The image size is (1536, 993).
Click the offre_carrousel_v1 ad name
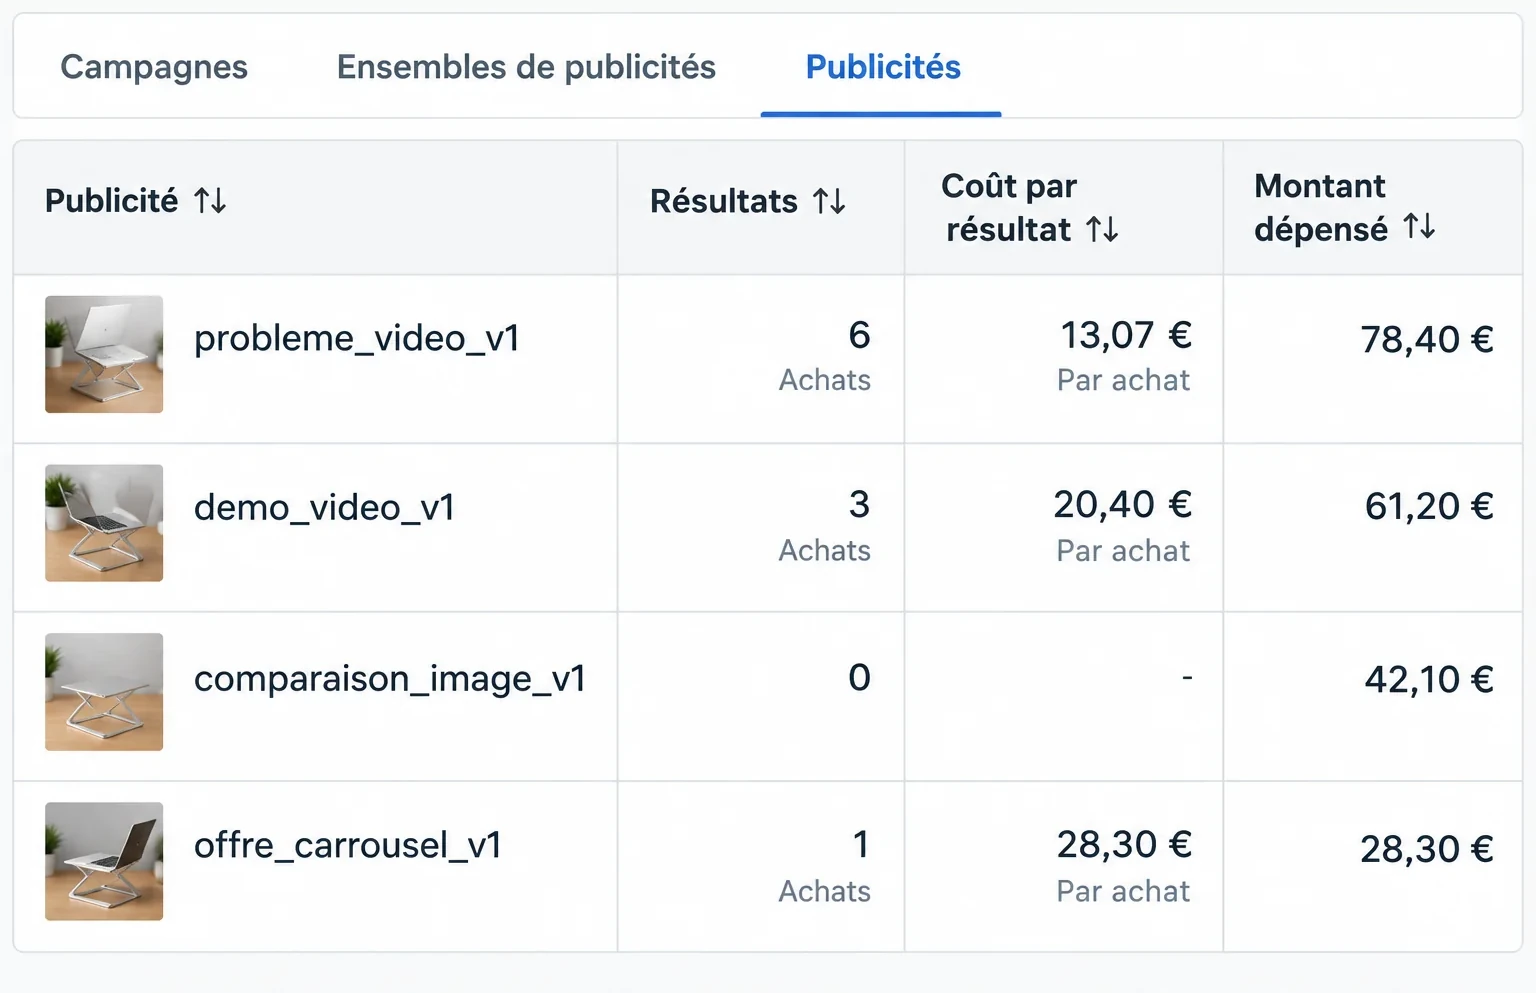pyautogui.click(x=348, y=845)
